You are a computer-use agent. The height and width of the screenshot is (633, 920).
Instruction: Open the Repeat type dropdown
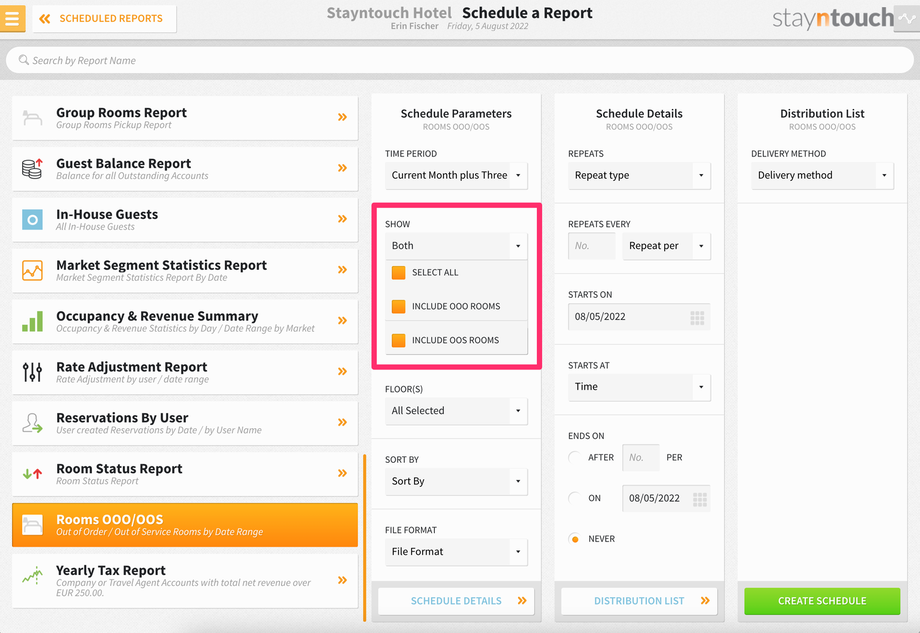(639, 175)
